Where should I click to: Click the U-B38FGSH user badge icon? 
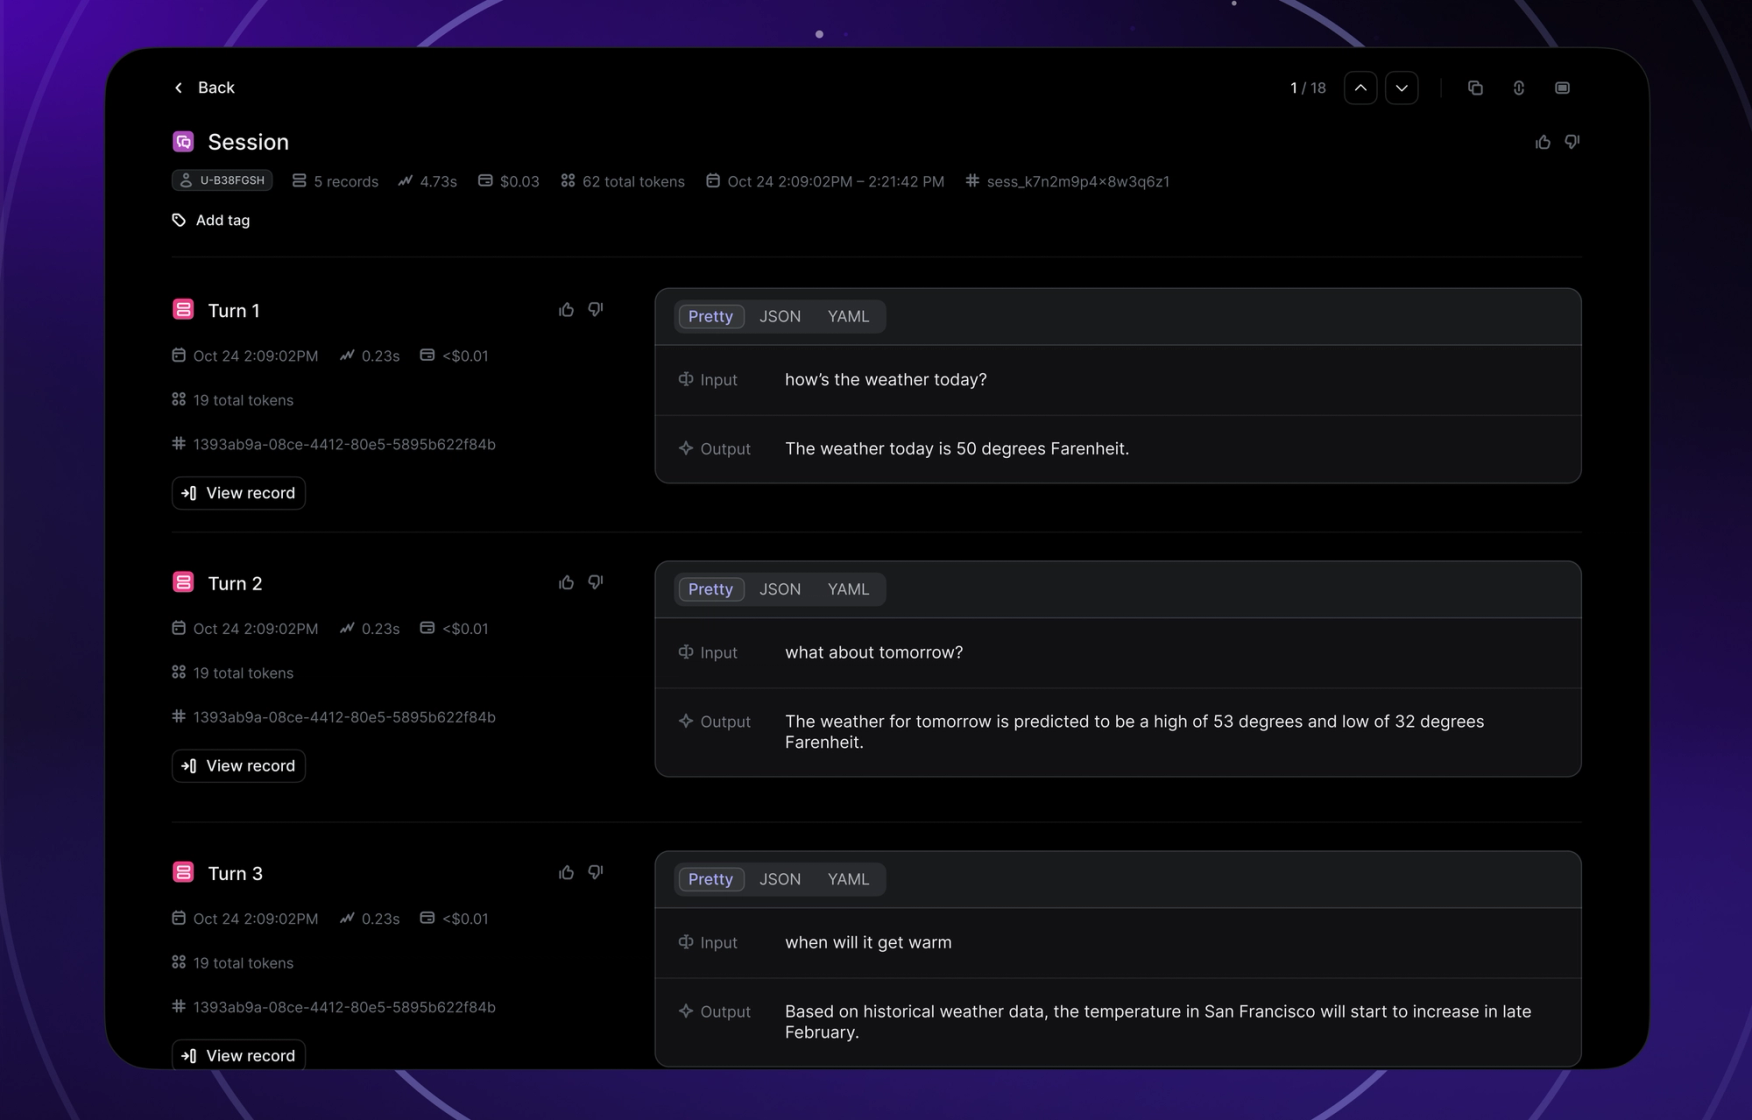(x=186, y=180)
